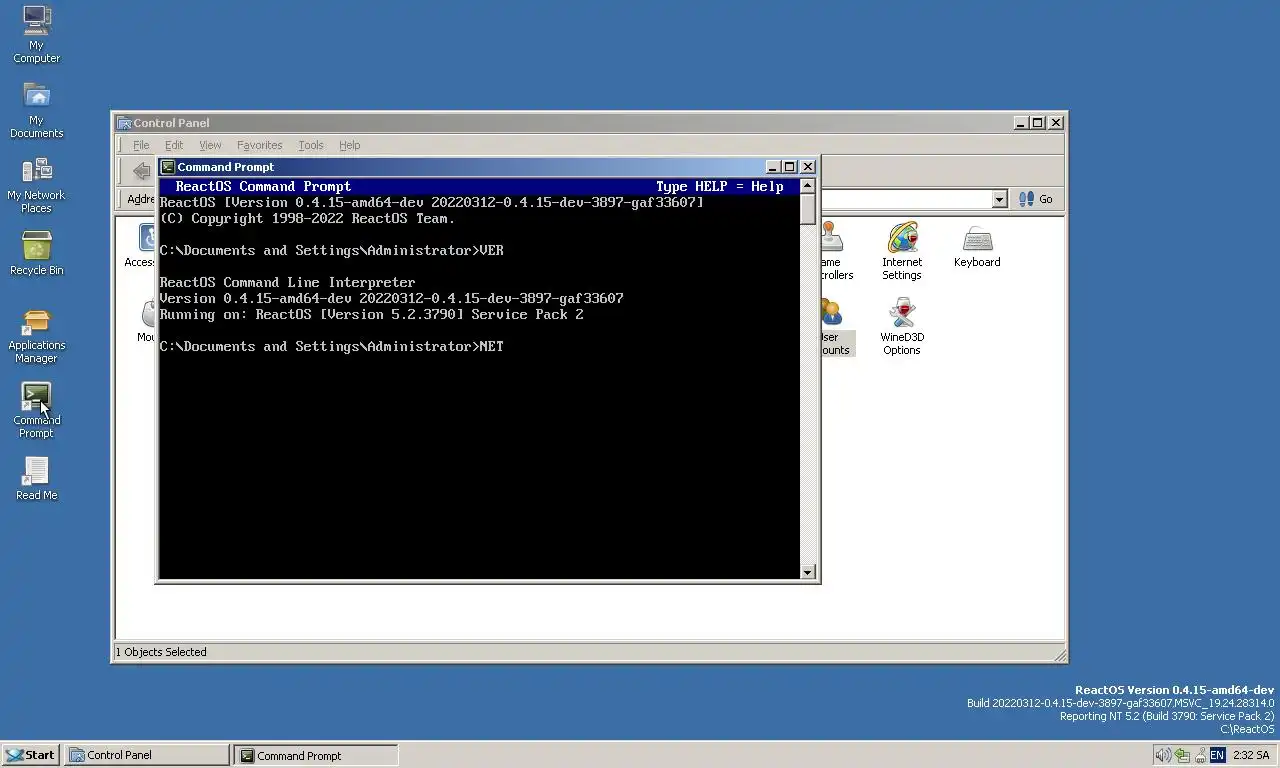Launch Applications Manager from desktop

click(x=36, y=334)
